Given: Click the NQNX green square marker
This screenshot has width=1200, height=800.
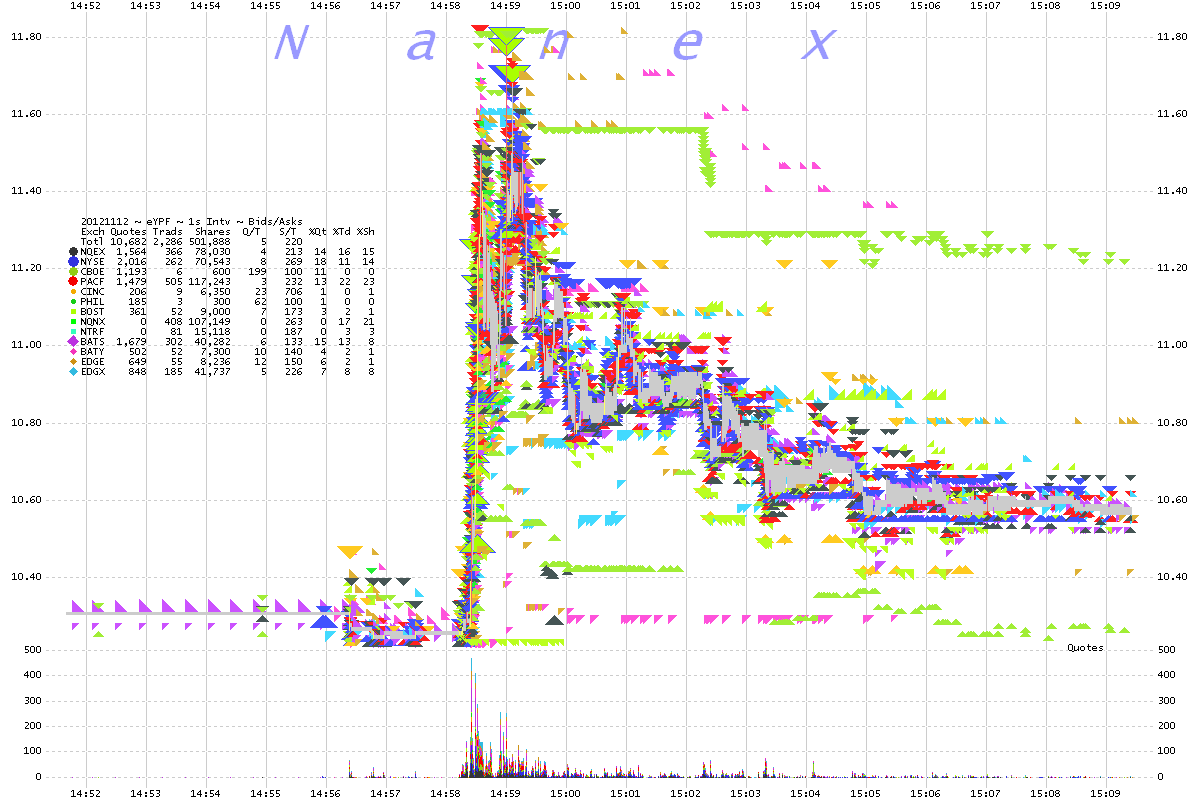Looking at the screenshot, I should [73, 321].
